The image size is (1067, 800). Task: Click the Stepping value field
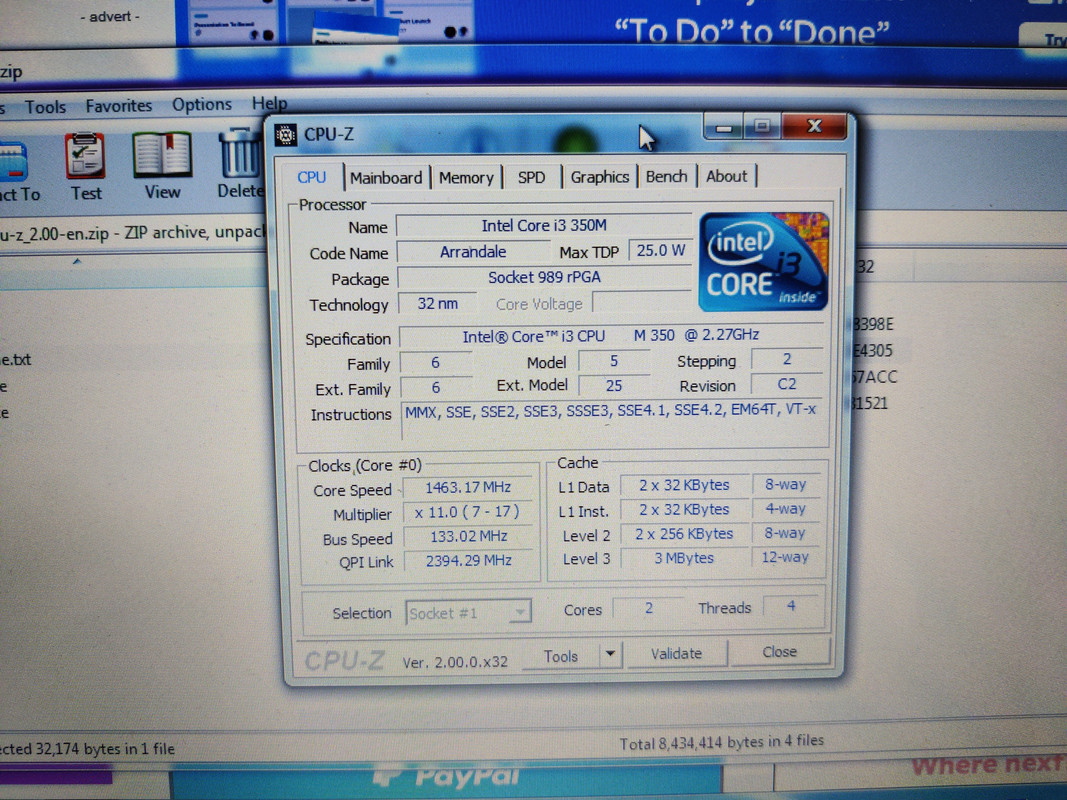point(787,359)
